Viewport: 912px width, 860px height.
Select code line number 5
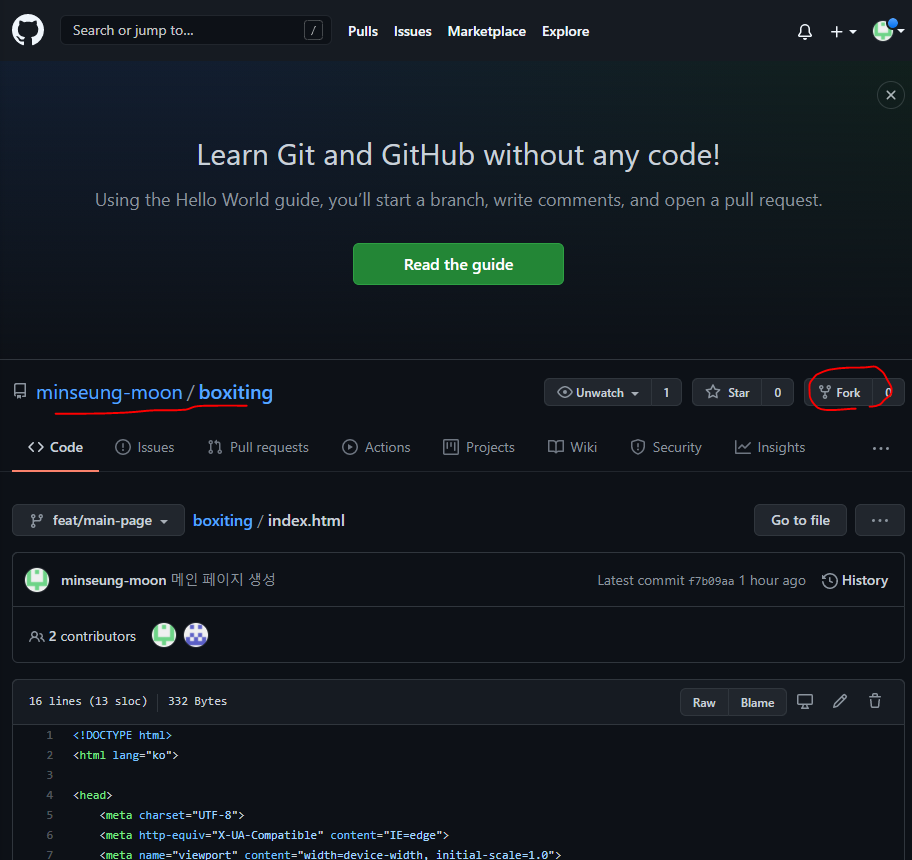click(49, 815)
